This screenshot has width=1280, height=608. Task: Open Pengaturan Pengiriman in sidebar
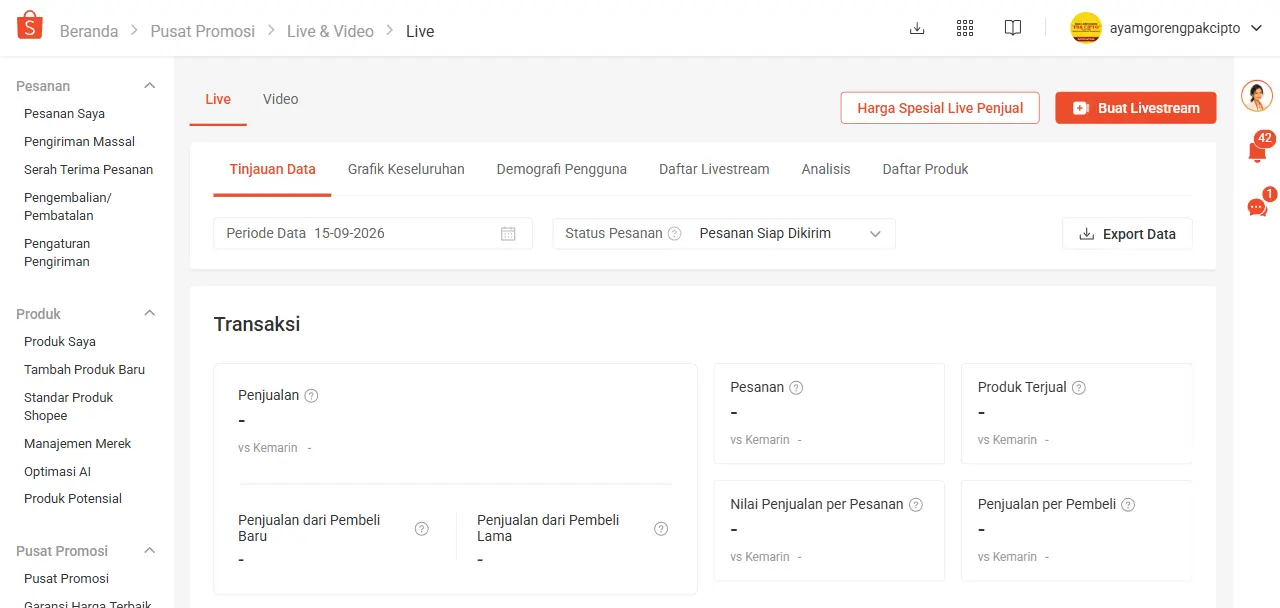point(57,253)
